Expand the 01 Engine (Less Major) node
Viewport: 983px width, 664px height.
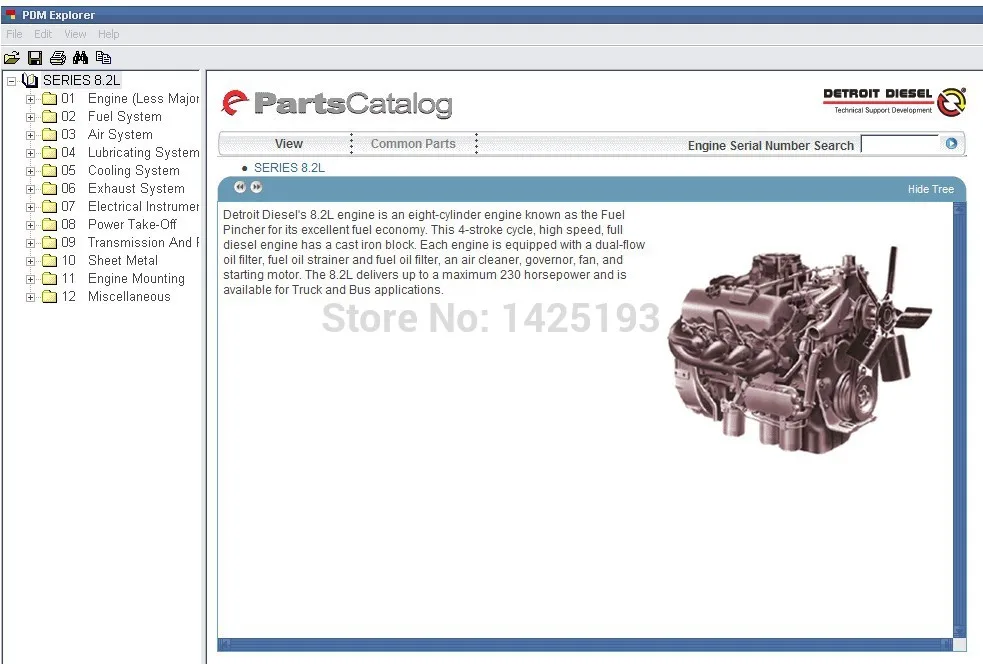(x=30, y=99)
